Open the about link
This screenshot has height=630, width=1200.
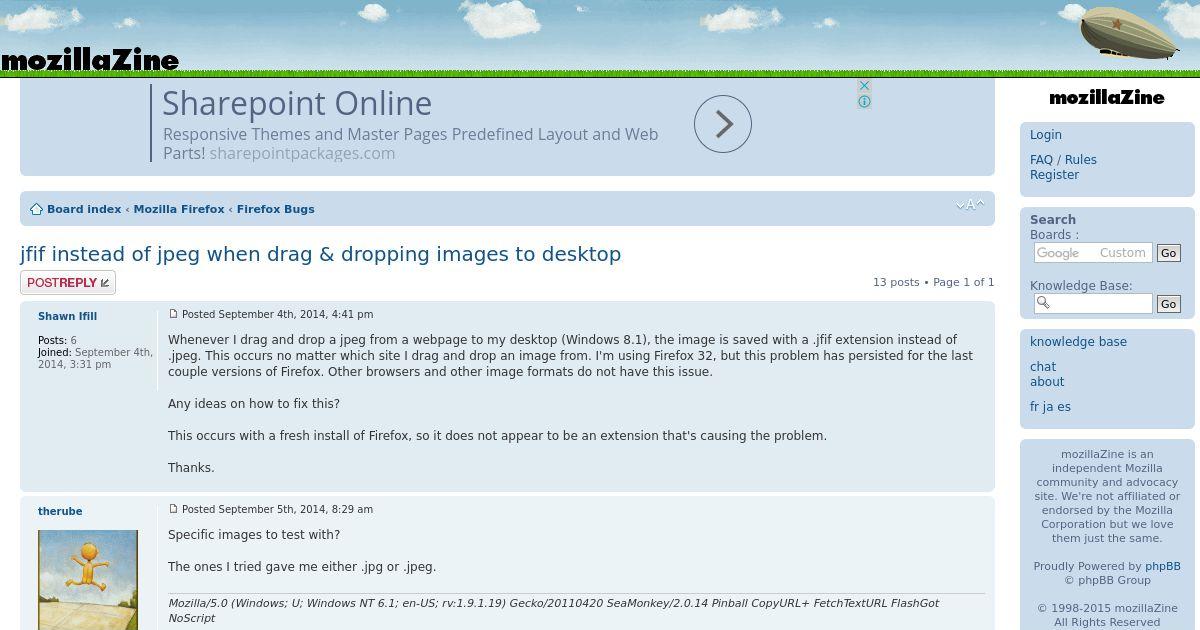(x=1047, y=382)
